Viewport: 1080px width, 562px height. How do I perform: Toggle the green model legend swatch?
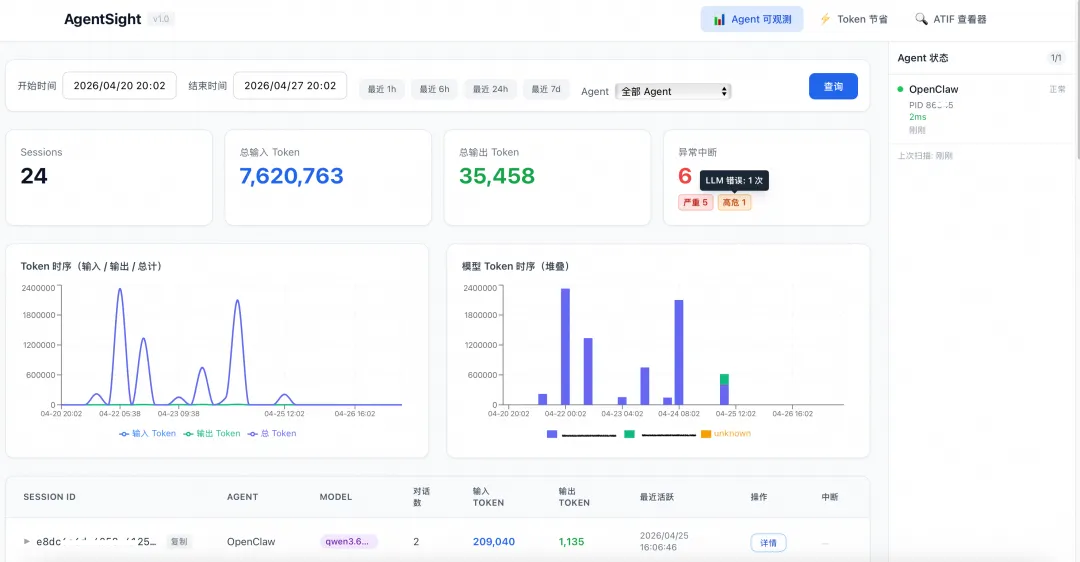point(629,434)
